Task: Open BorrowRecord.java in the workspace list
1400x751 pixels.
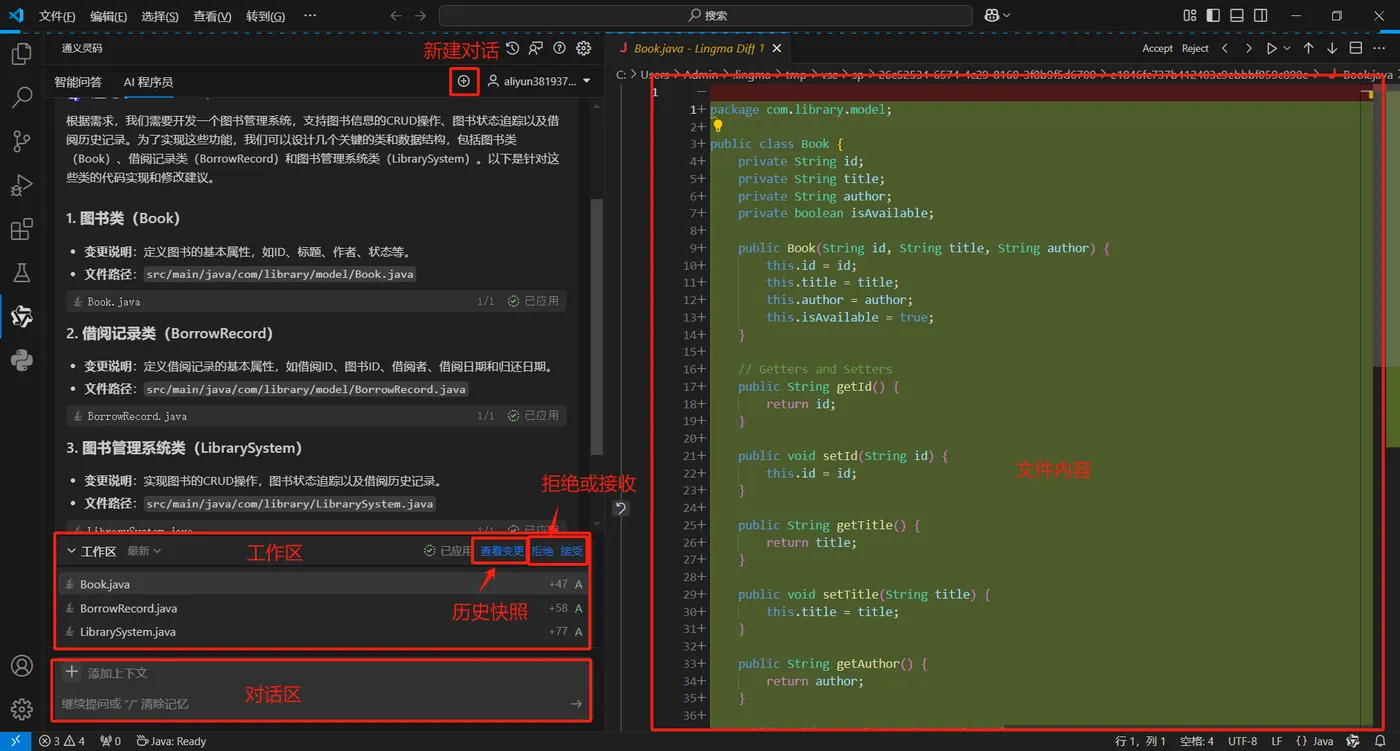Action: 323,608
